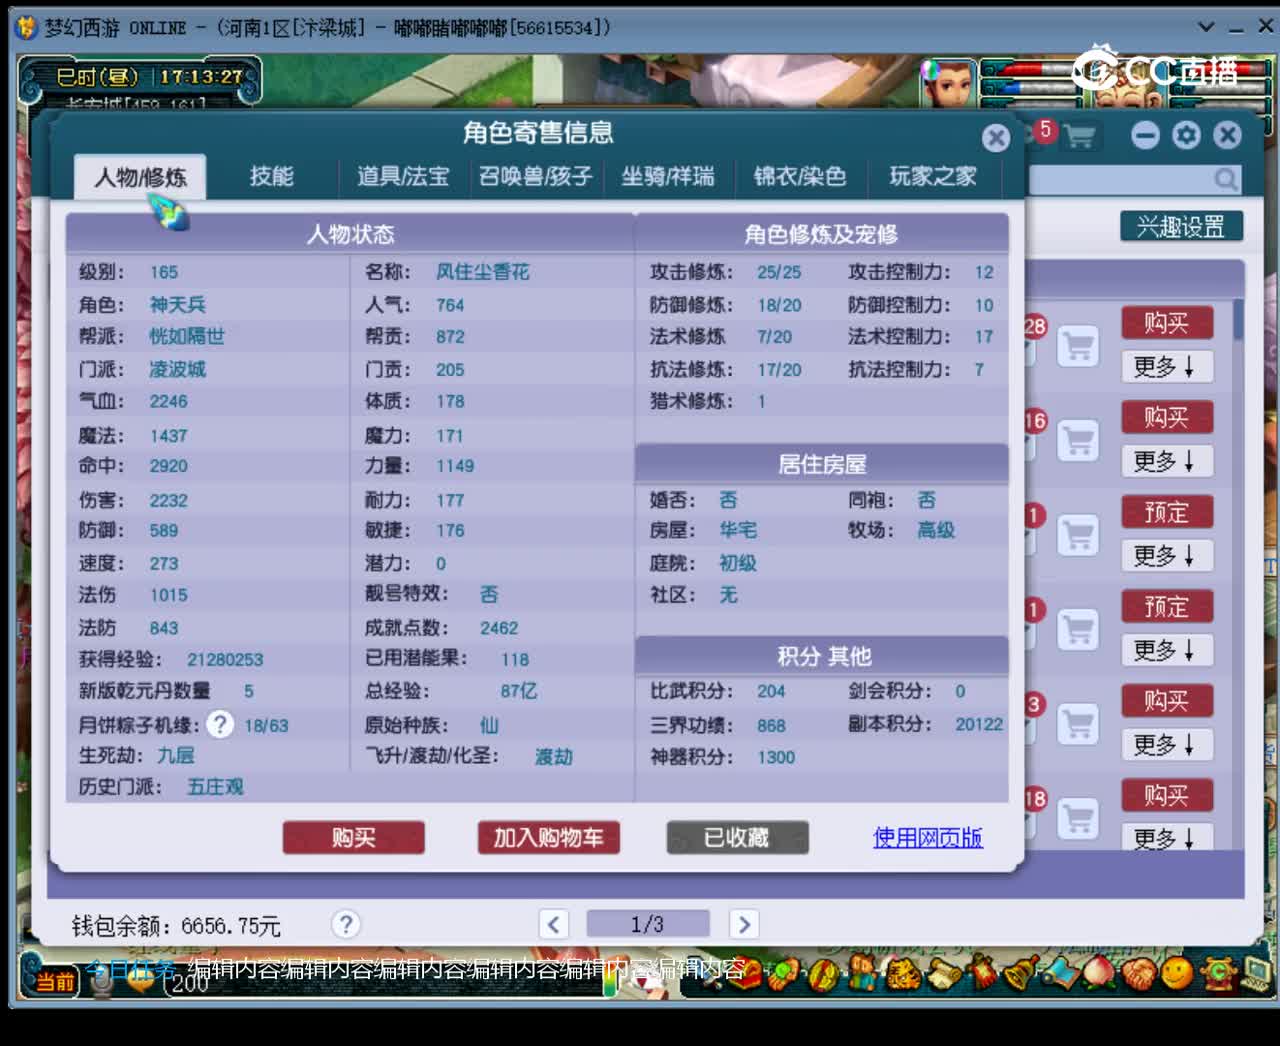Image resolution: width=1280 pixels, height=1046 pixels.
Task: Click the peach icon in bottom toolbar
Action: [x=1099, y=971]
